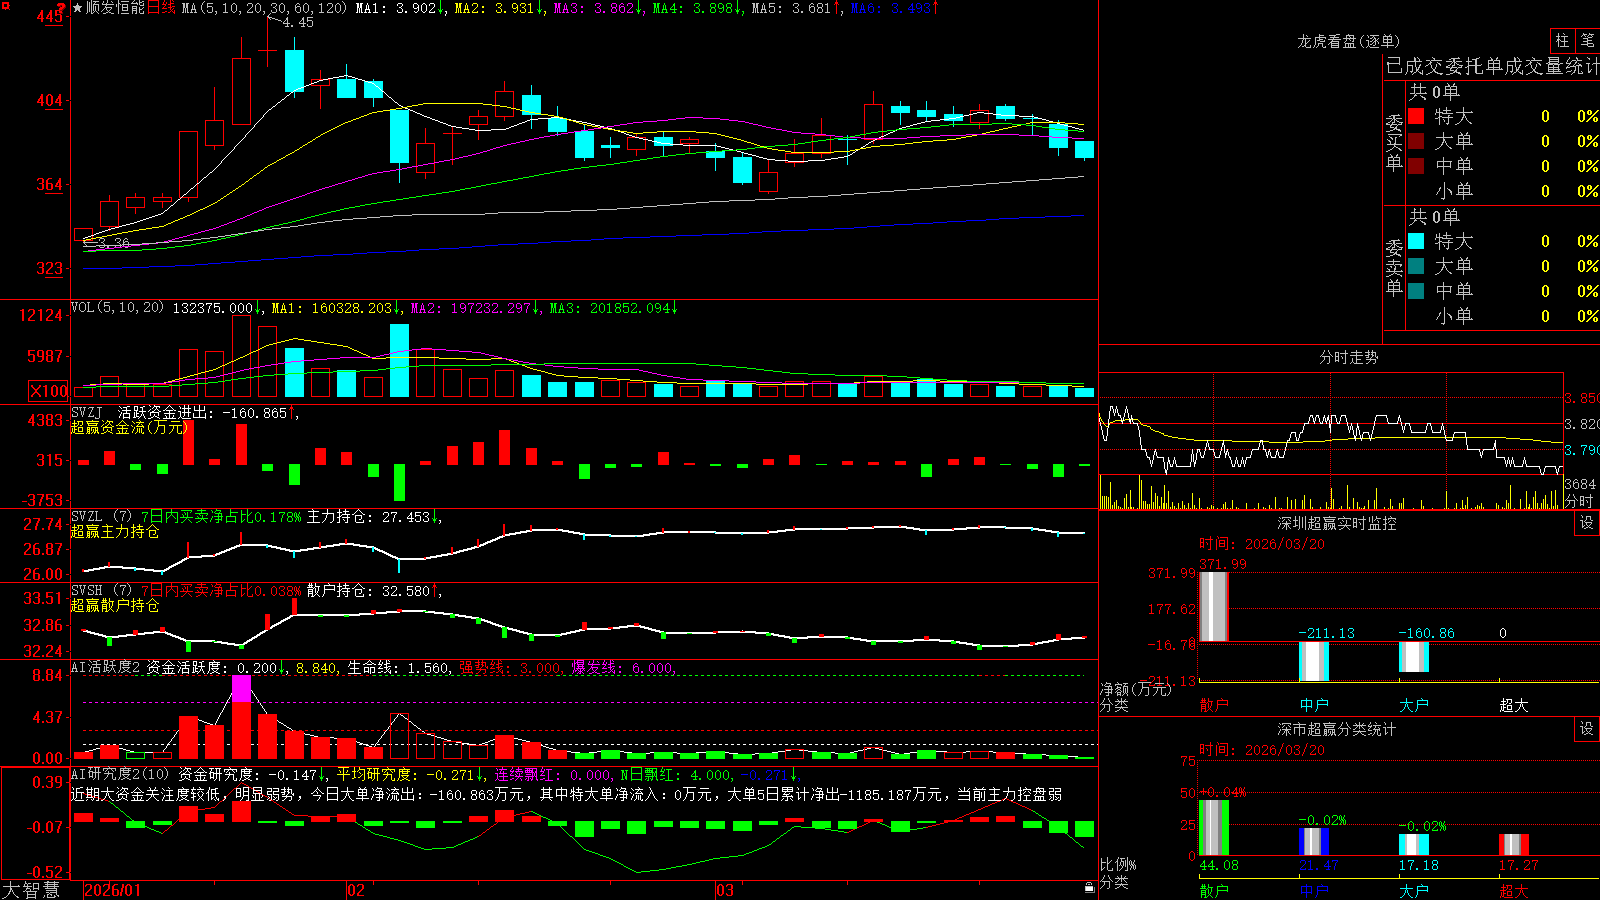Viewport: 1600px width, 900px height.
Task: Click the AI研究度2(10) indicator name
Action: point(120,774)
